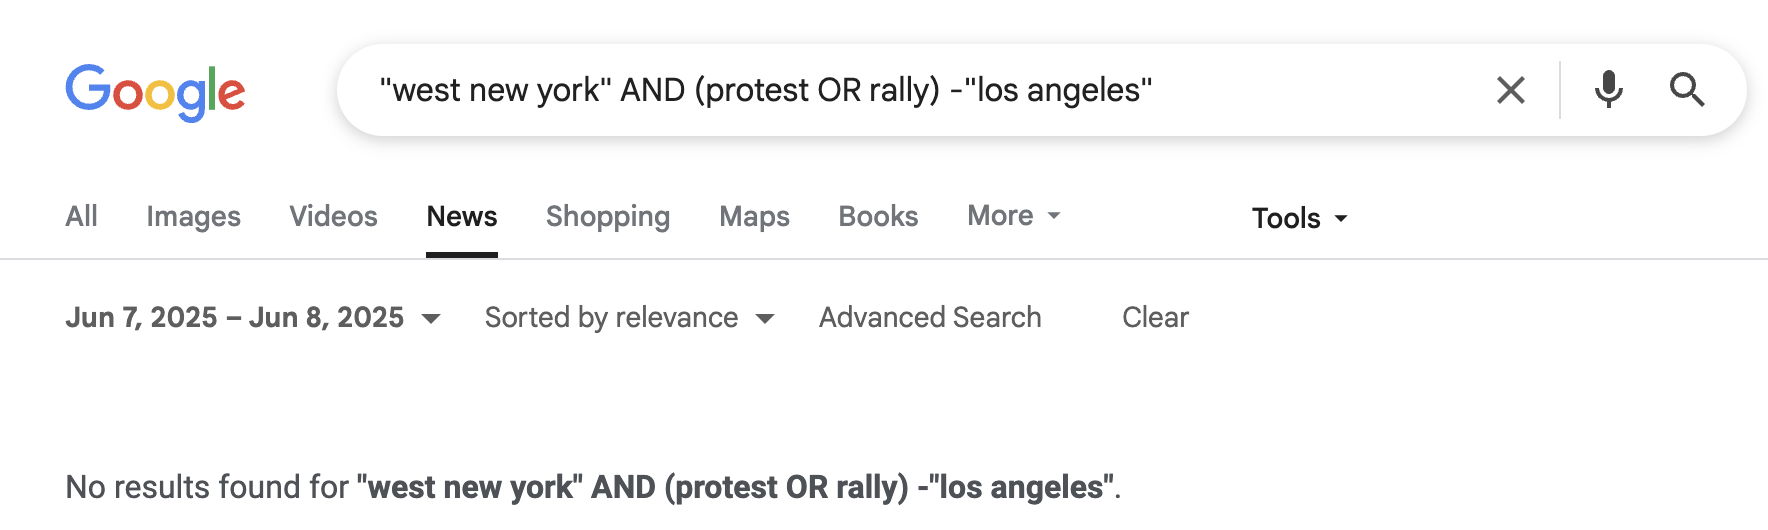Switch to the Books tab
The width and height of the screenshot is (1768, 530).
(x=879, y=216)
